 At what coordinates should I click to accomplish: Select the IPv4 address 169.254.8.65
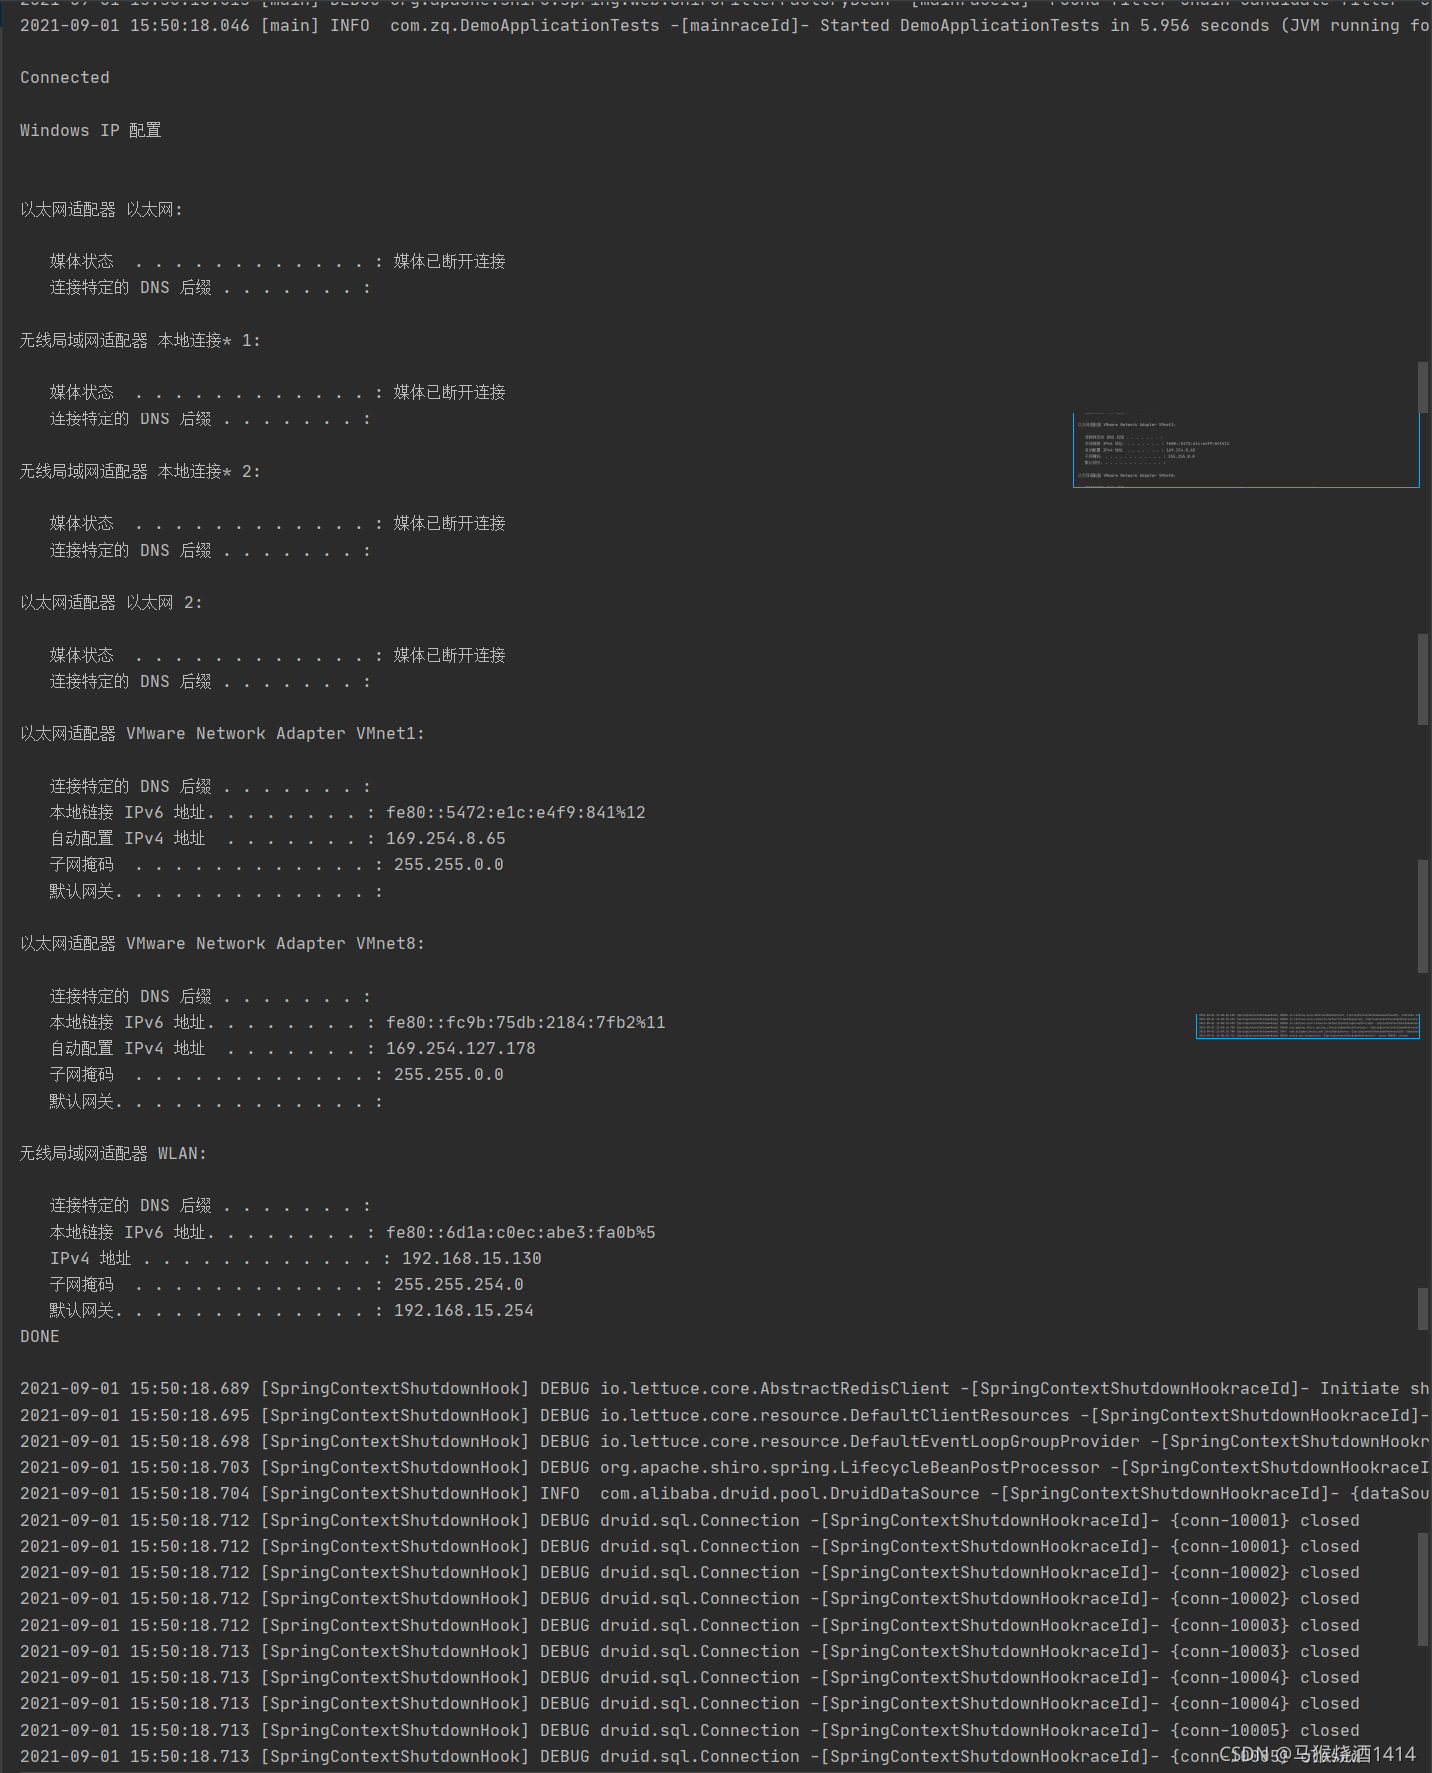(446, 838)
